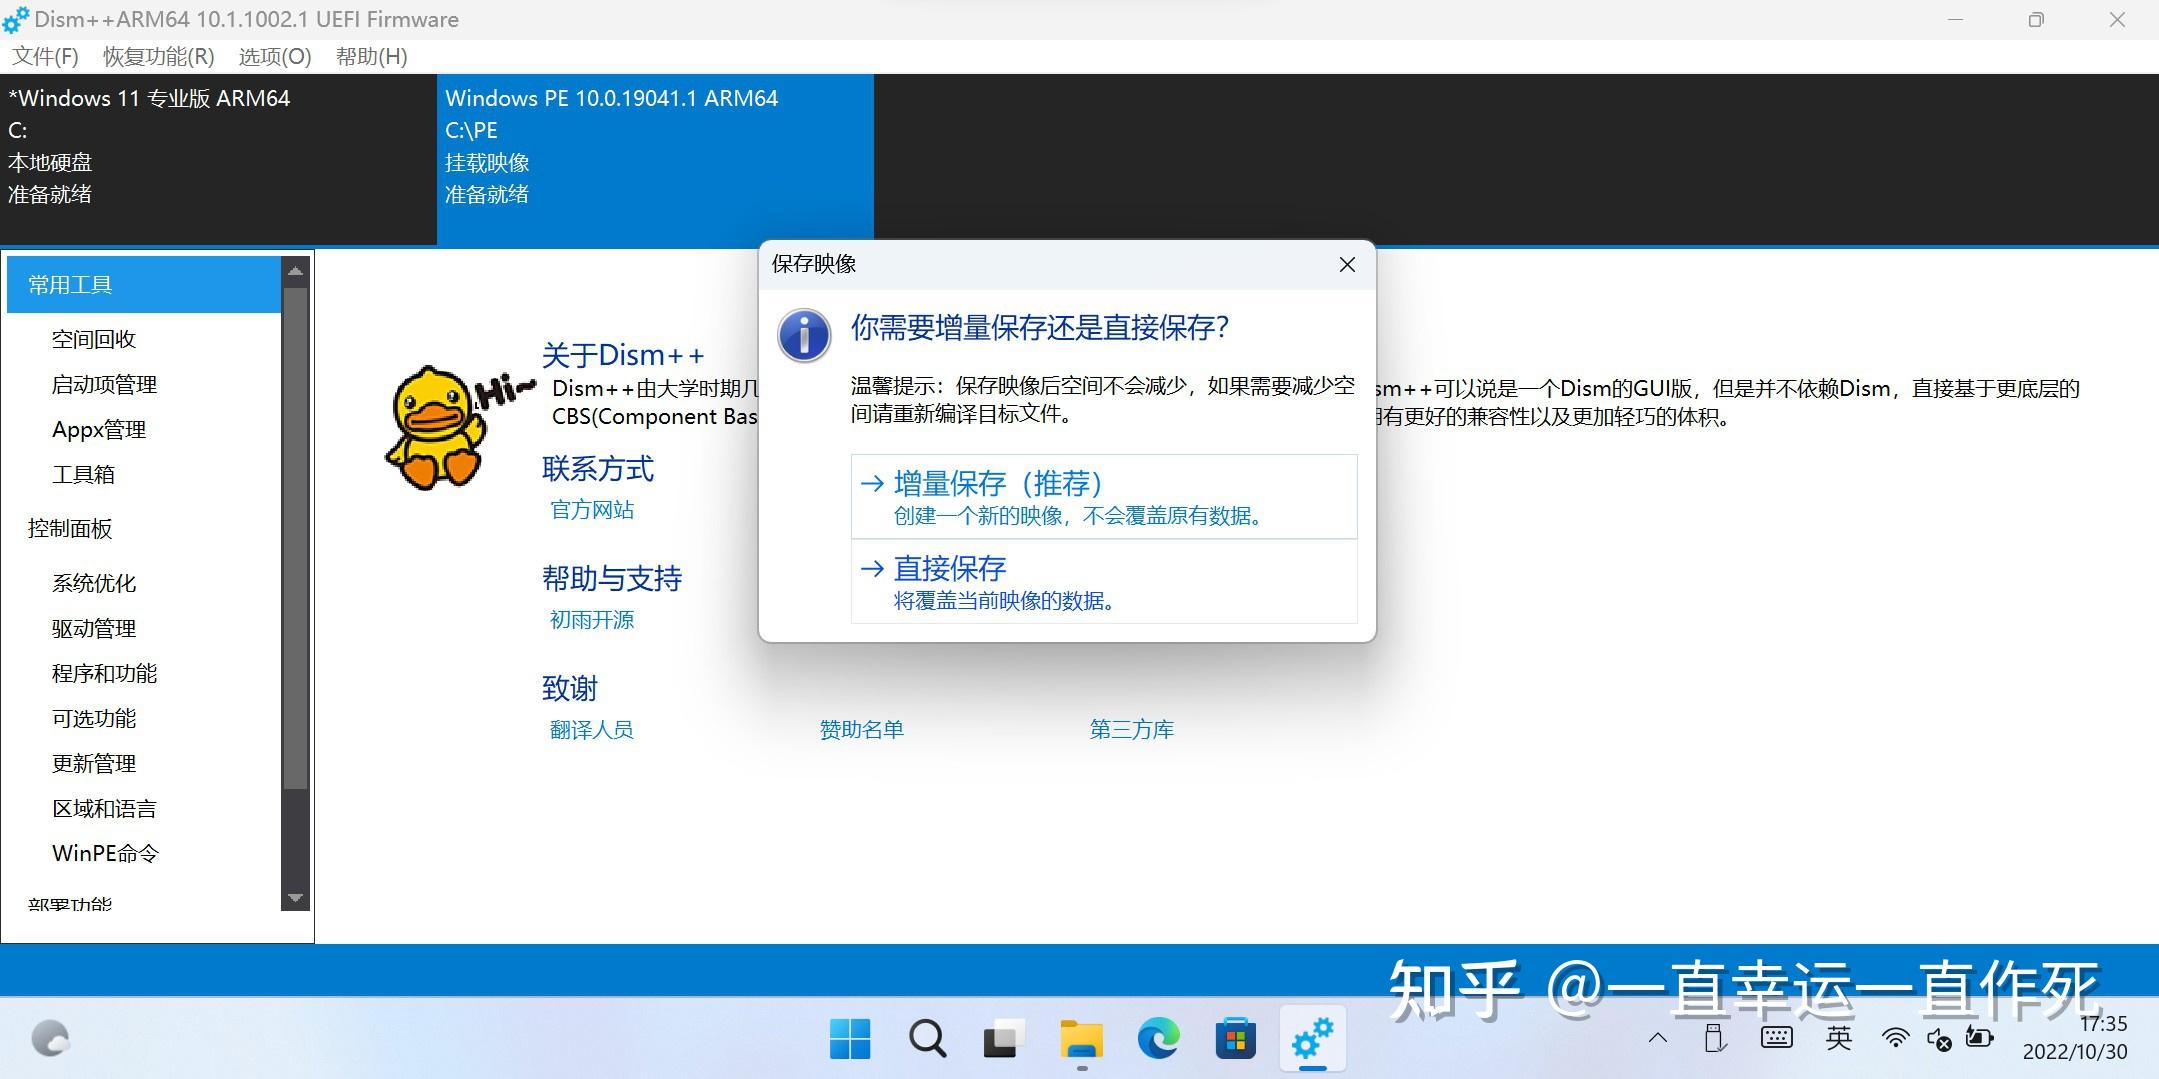2159x1079 pixels.
Task: Open the Wi-Fi network tray icon
Action: pos(1897,1038)
